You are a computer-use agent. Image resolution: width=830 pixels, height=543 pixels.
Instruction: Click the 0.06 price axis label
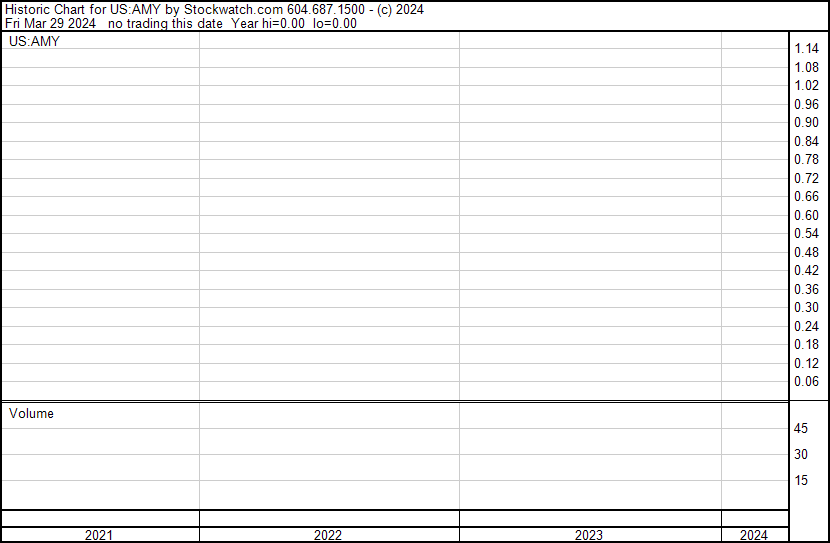point(806,382)
